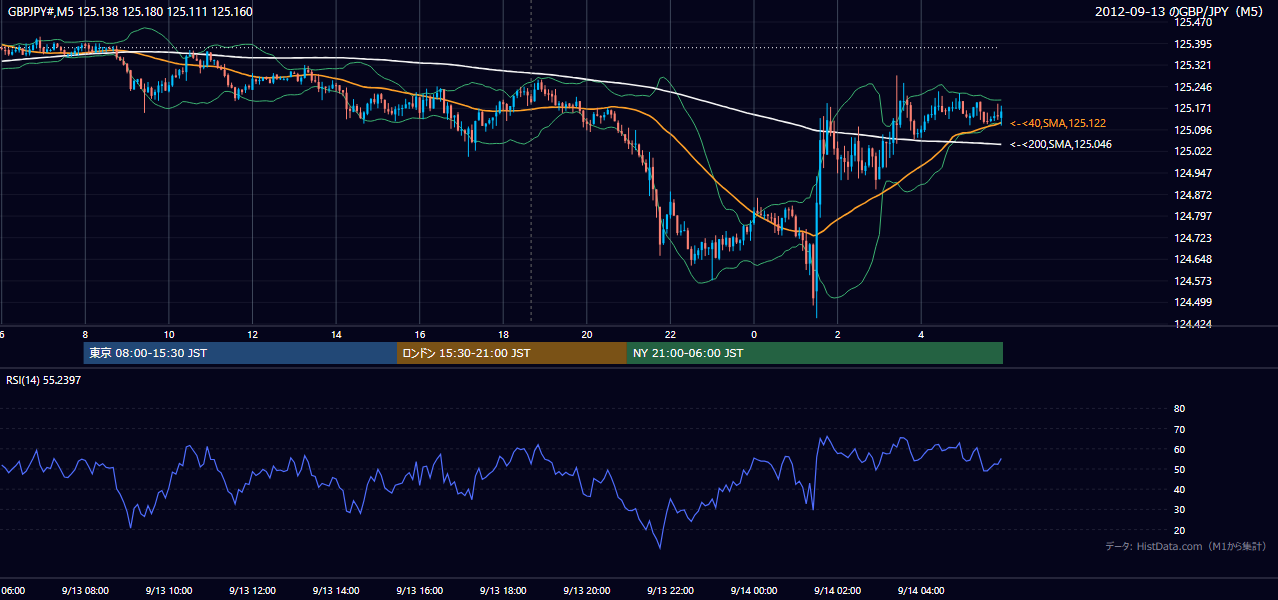Click the 9/13 12:00 time axis label
Viewport: 1278px width, 600px height.
click(x=252, y=591)
